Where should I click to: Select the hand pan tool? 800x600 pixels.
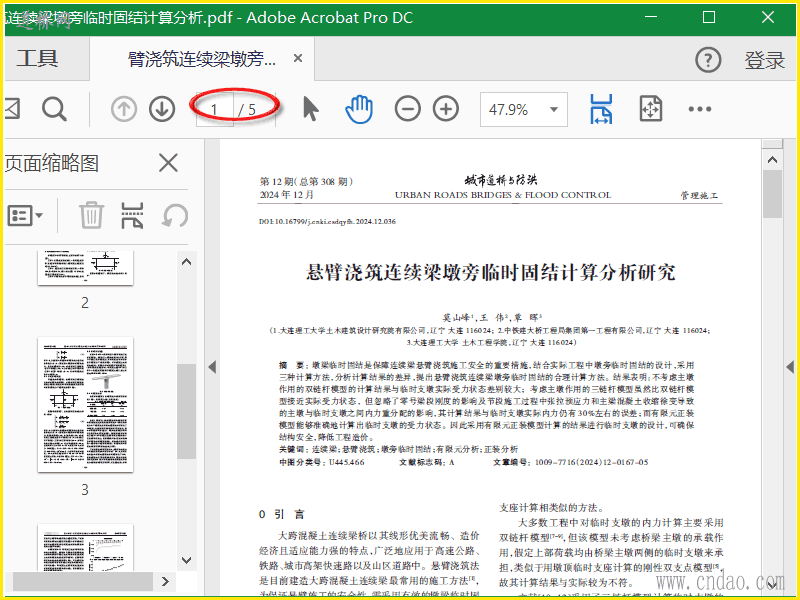(x=359, y=109)
